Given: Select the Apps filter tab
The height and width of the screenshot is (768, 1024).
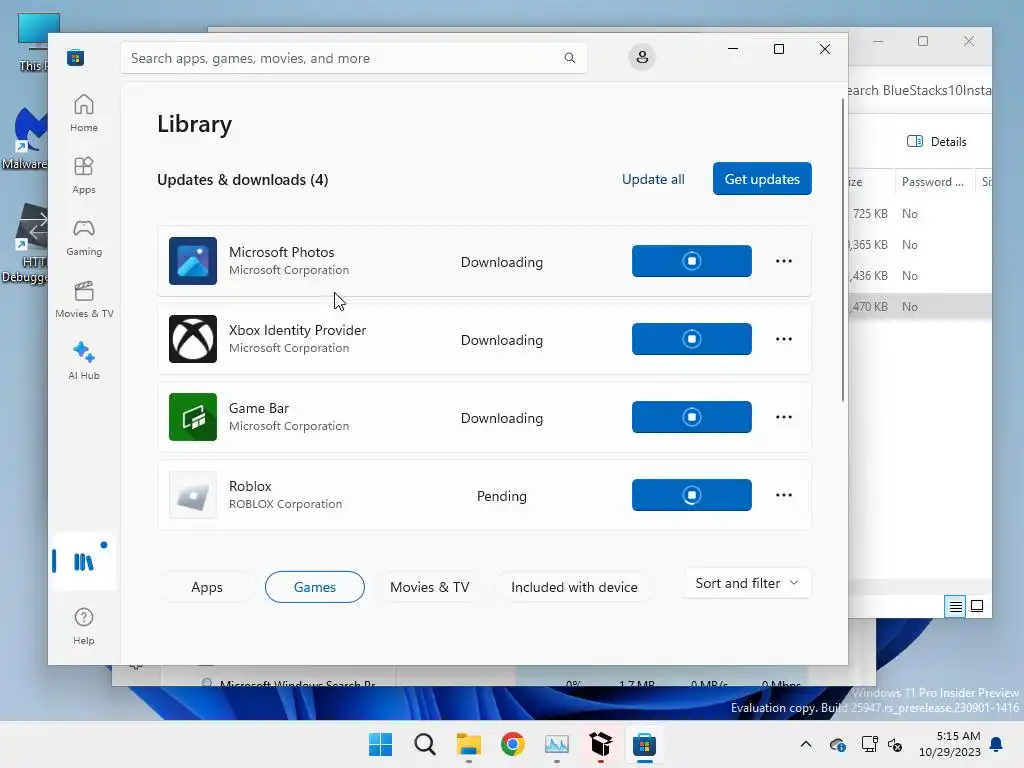Looking at the screenshot, I should click(x=206, y=587).
